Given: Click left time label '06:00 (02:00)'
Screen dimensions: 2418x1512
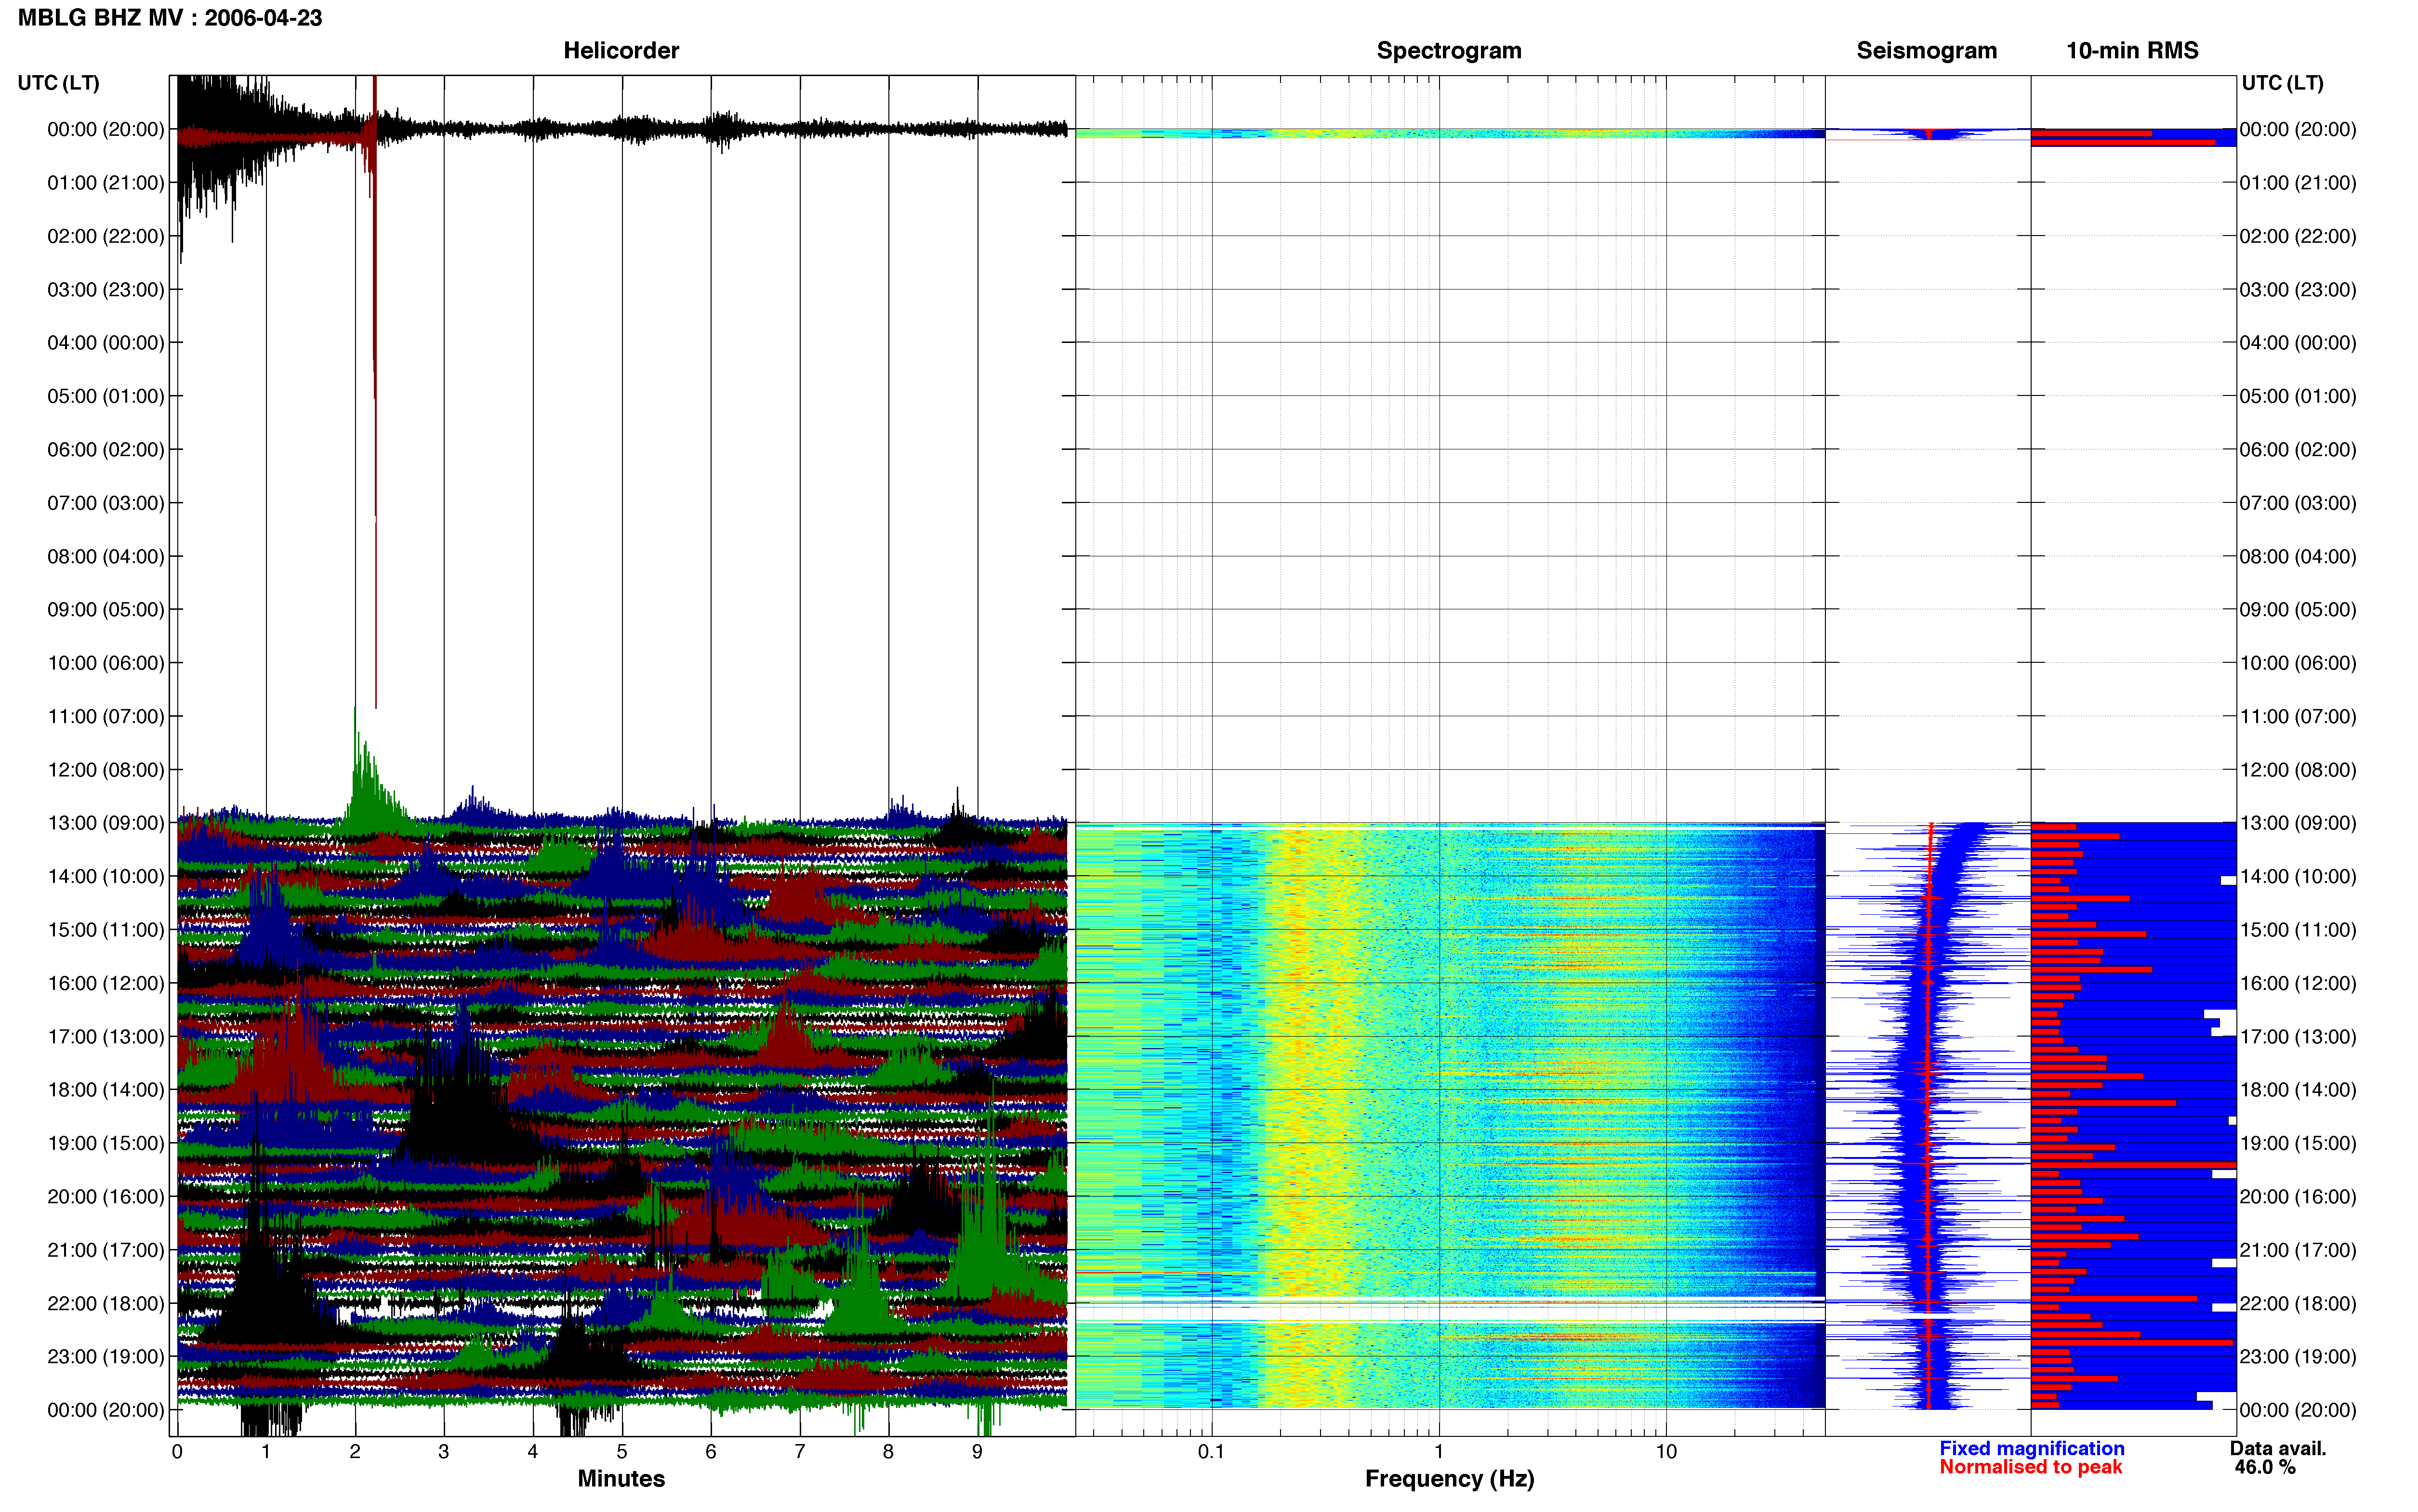Looking at the screenshot, I should point(106,450).
